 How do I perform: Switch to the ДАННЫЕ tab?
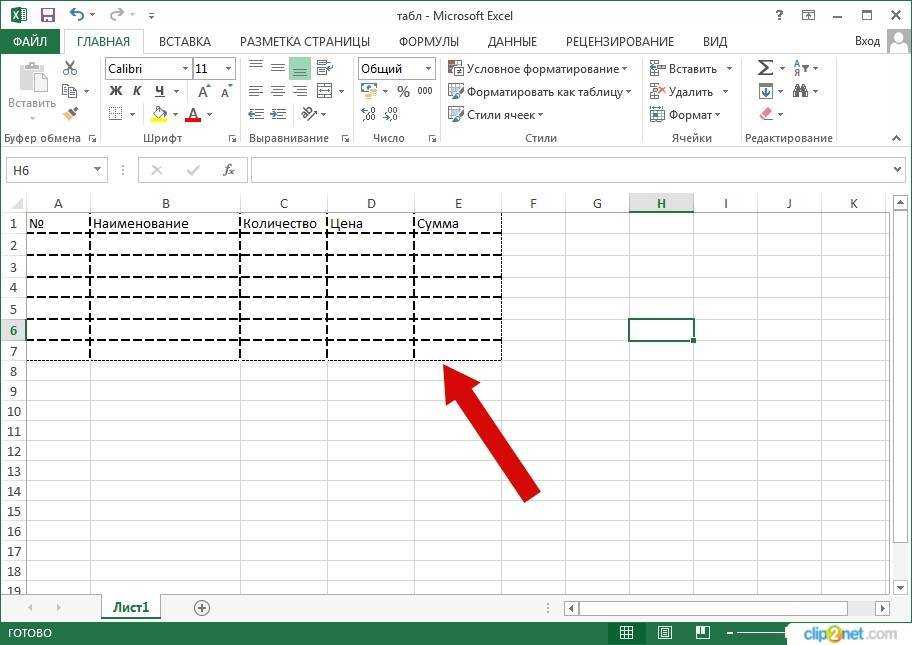click(512, 42)
